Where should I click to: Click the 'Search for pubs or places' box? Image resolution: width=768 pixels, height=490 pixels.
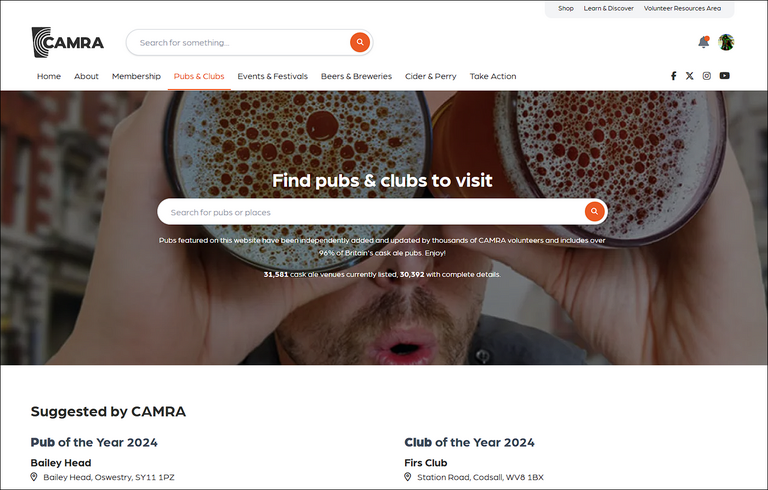pyautogui.click(x=370, y=212)
